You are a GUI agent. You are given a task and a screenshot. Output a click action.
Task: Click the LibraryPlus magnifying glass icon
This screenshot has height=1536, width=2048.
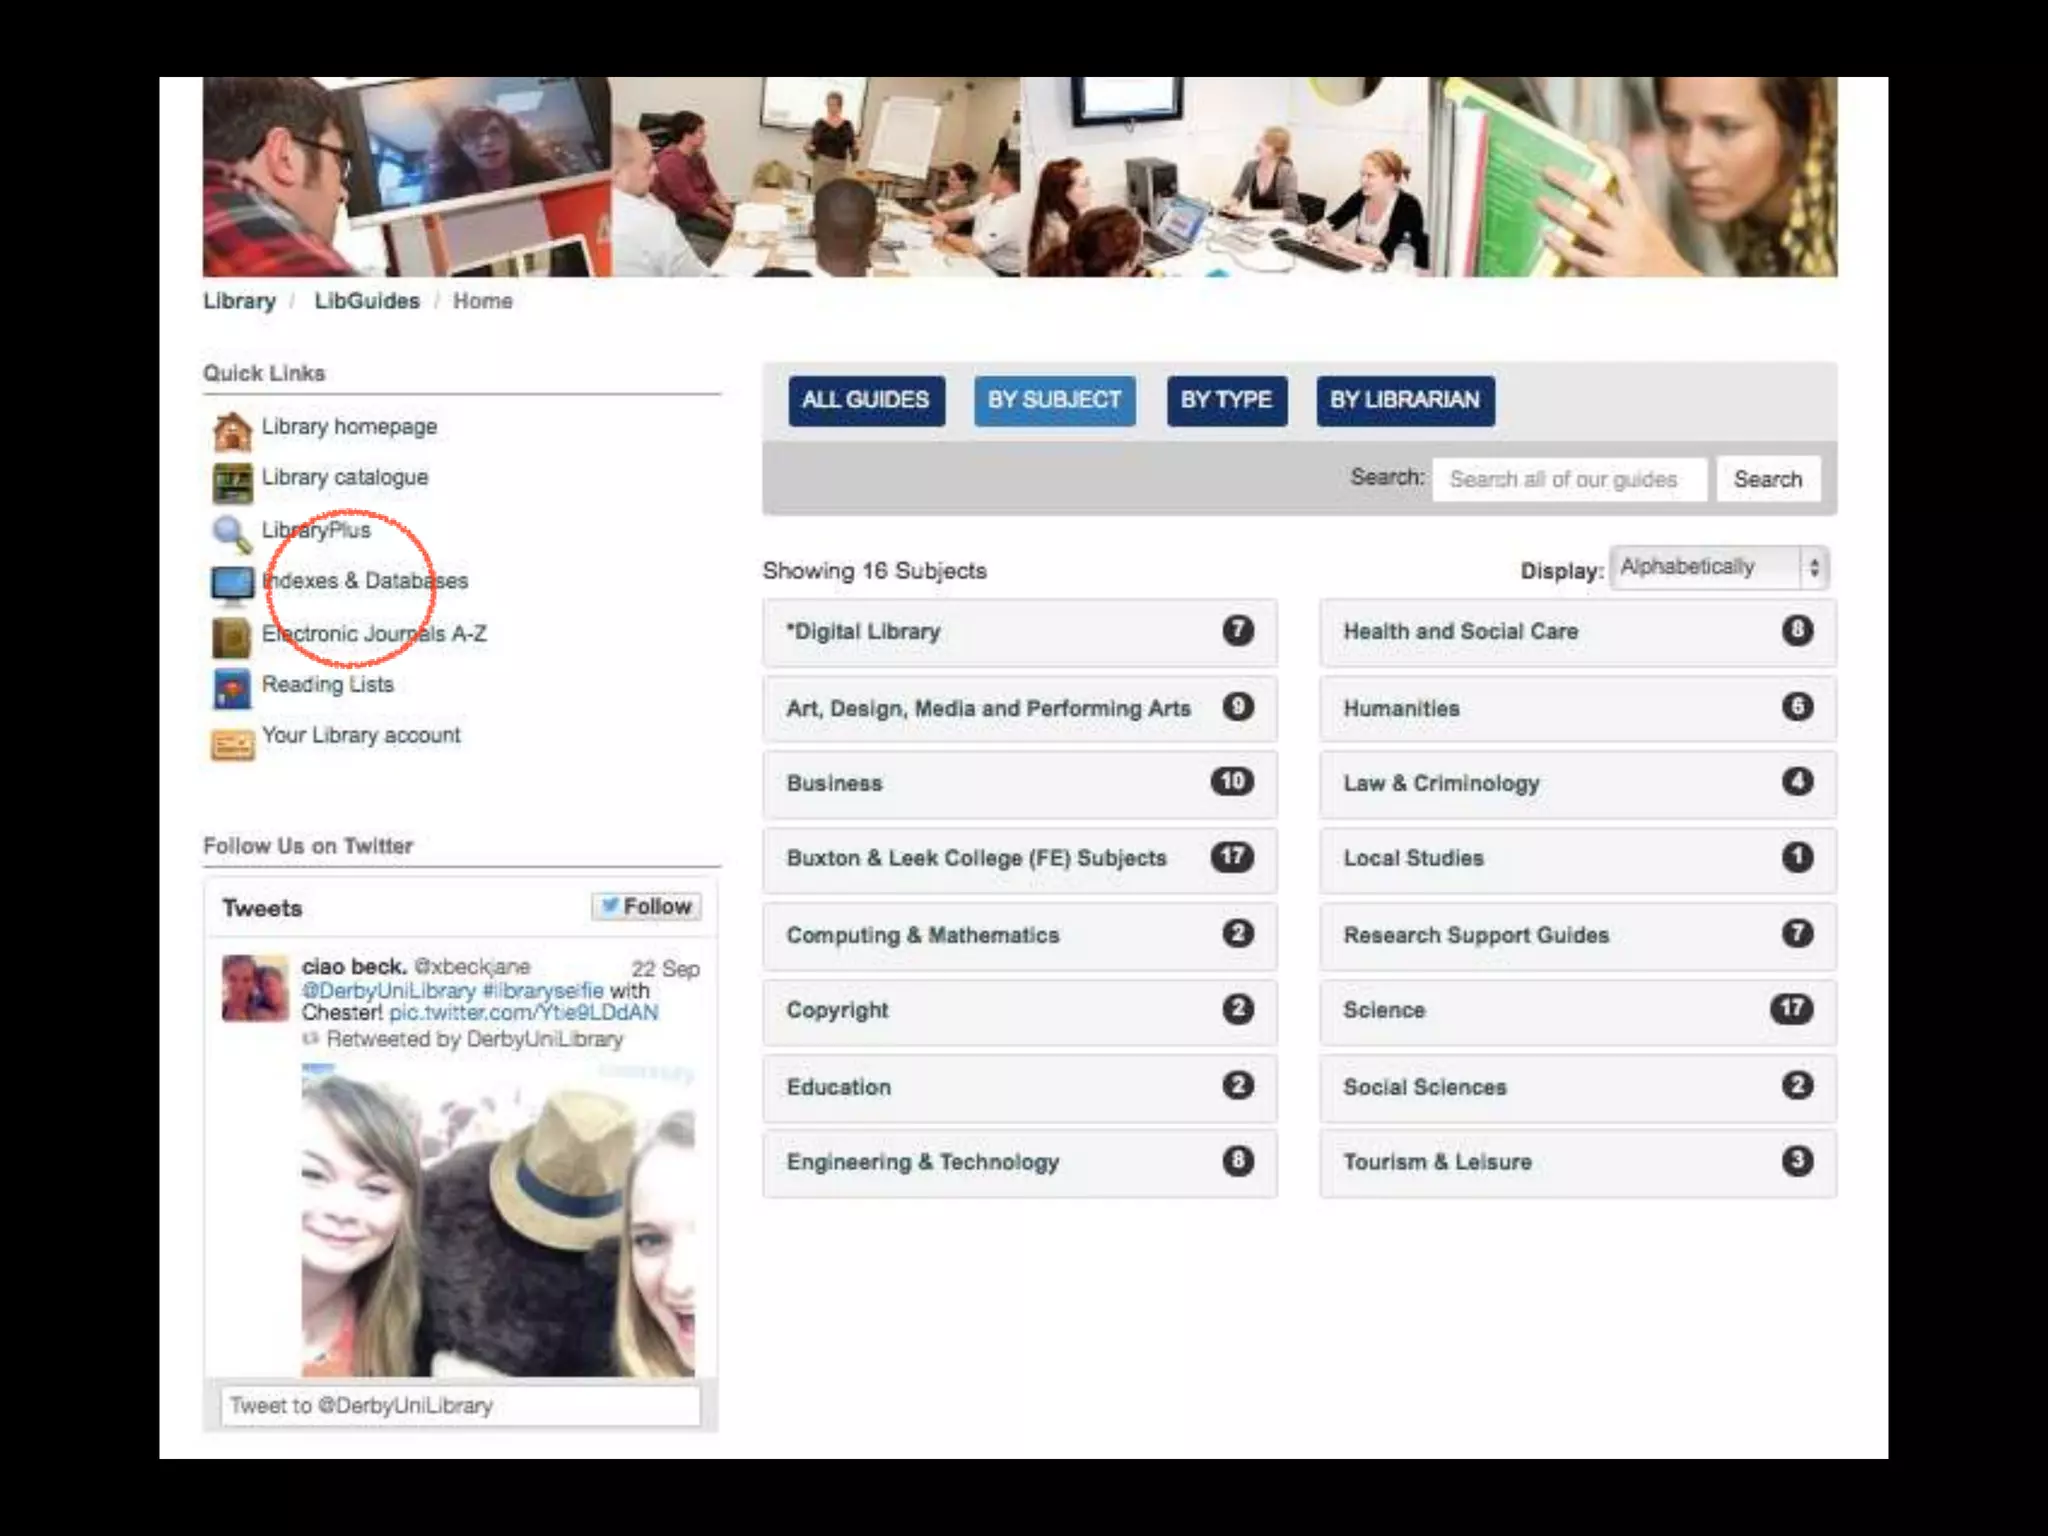(x=231, y=534)
